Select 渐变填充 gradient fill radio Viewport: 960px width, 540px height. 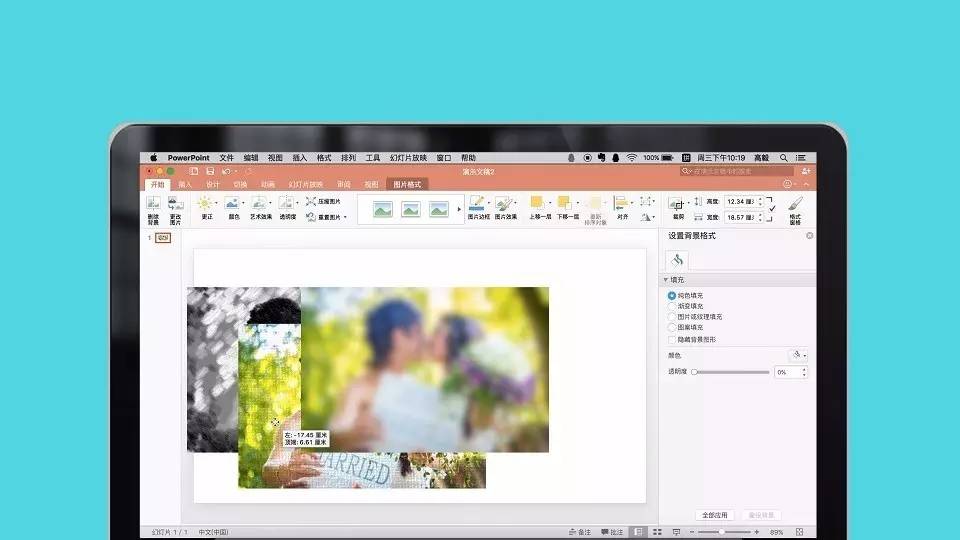pyautogui.click(x=672, y=306)
